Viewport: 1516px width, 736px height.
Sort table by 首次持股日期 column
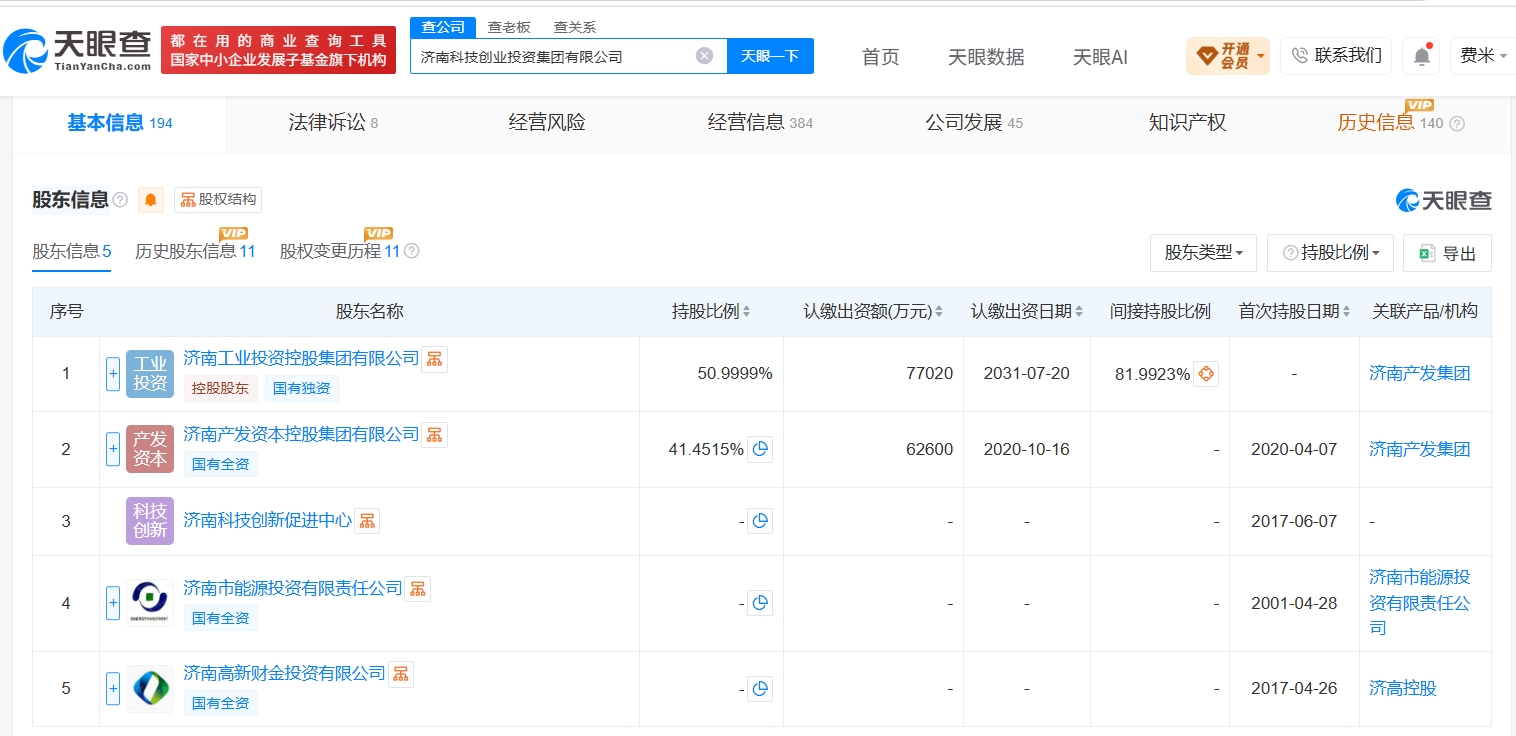[x=1295, y=312]
